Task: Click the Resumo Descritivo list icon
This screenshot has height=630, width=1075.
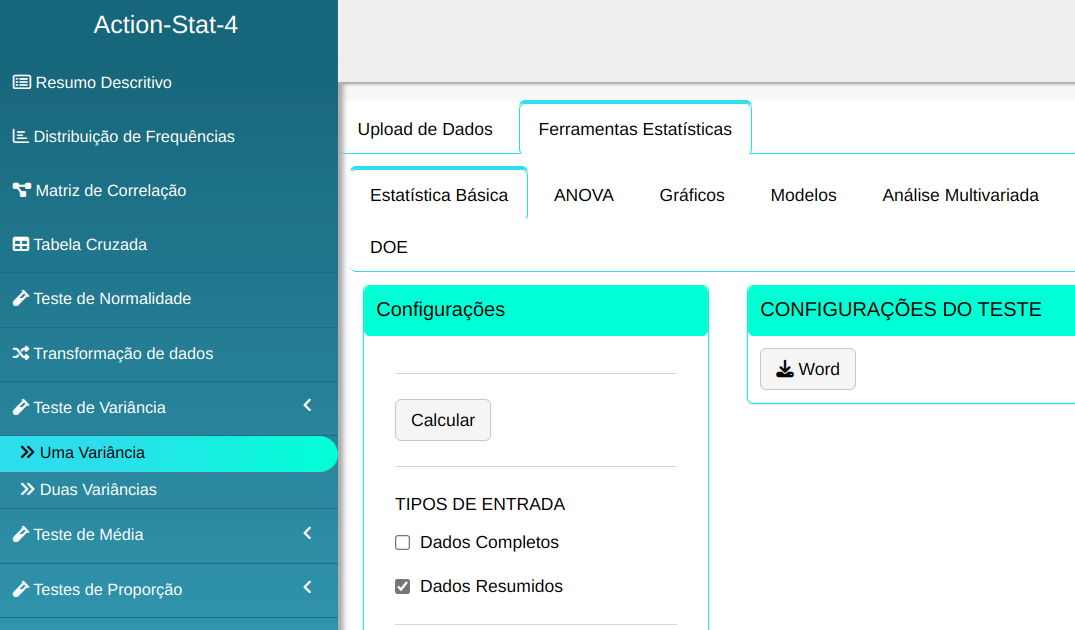Action: (x=21, y=82)
